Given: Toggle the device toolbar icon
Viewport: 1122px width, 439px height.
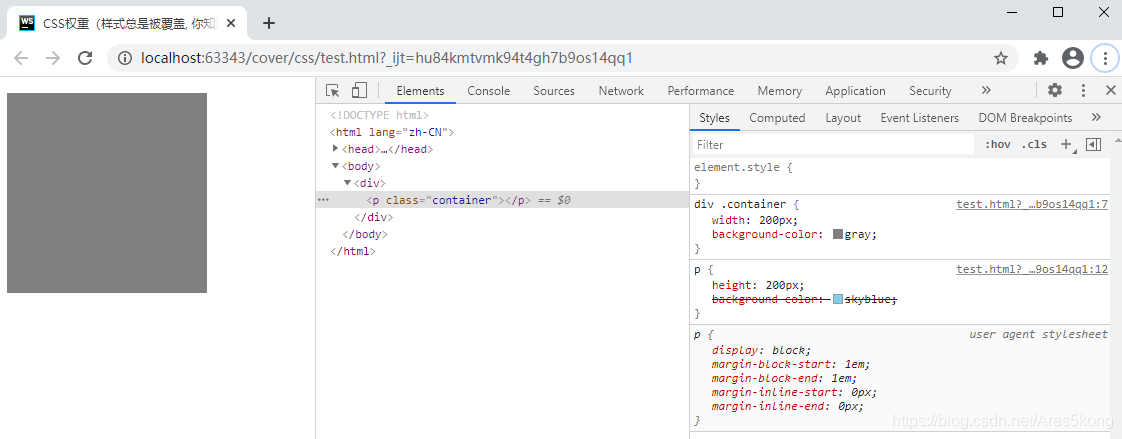Looking at the screenshot, I should [359, 90].
